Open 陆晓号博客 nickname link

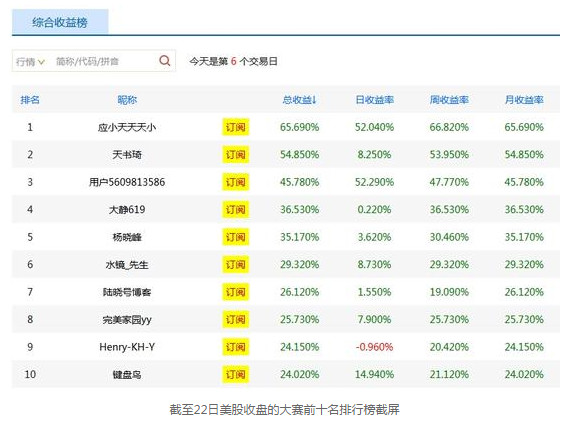(x=127, y=292)
